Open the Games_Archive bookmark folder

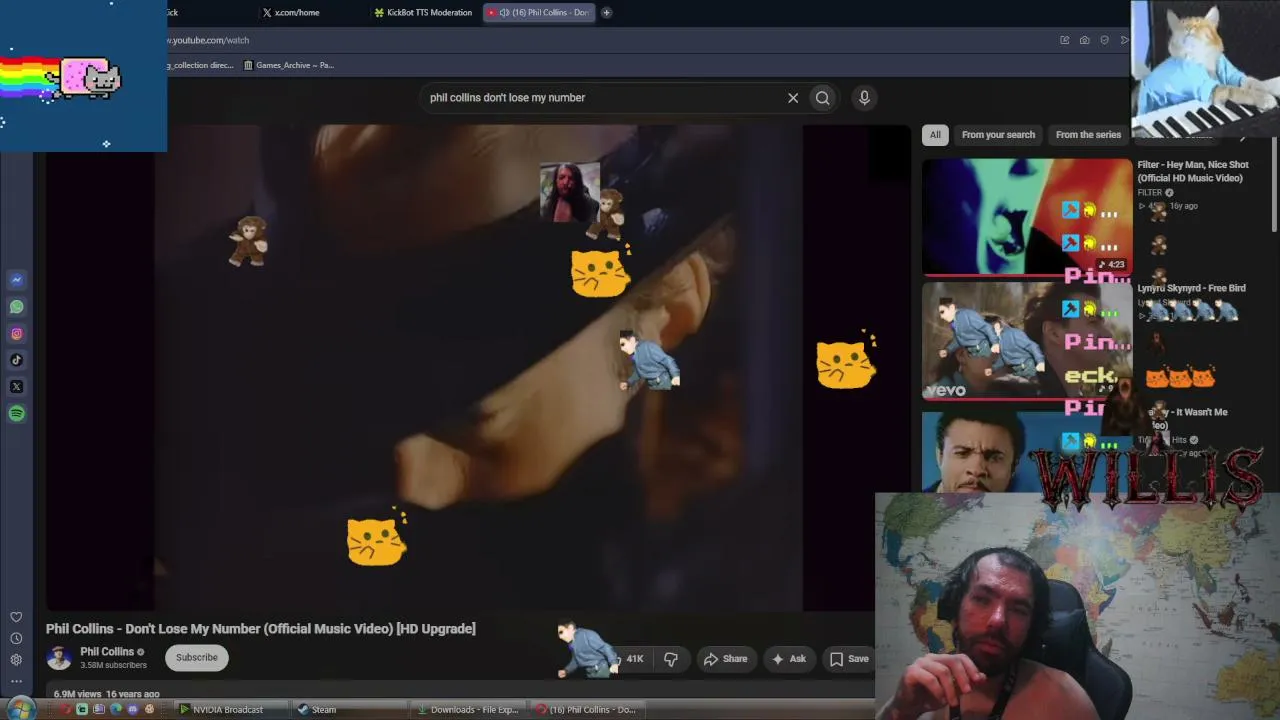pos(289,65)
